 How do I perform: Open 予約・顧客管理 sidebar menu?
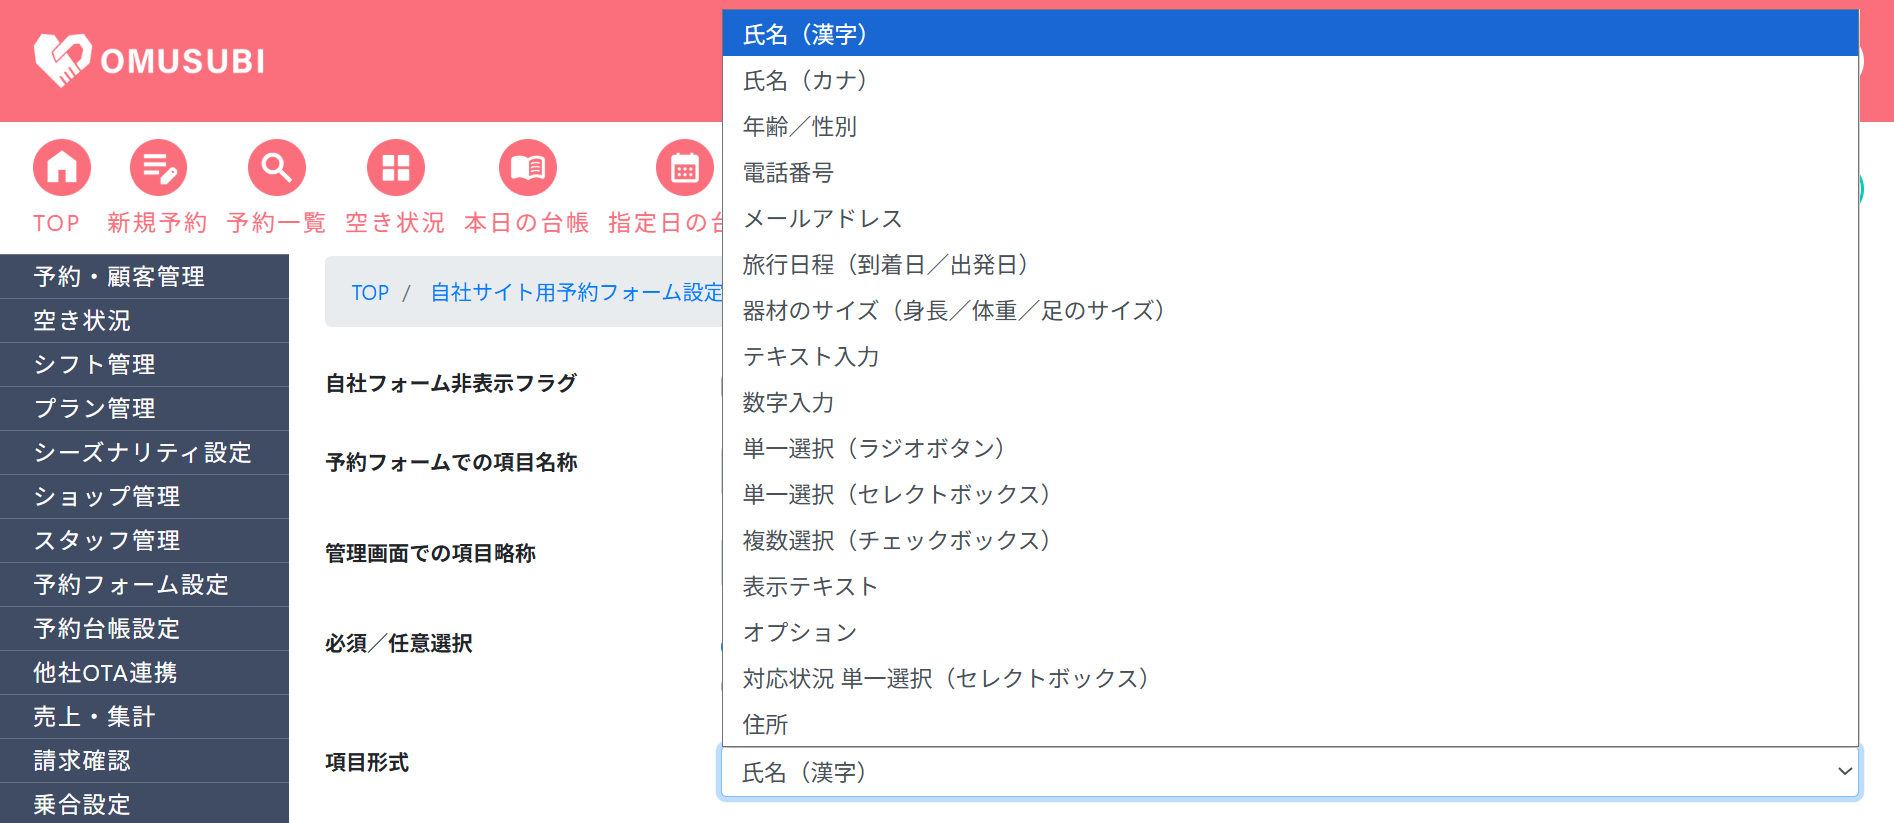(119, 276)
